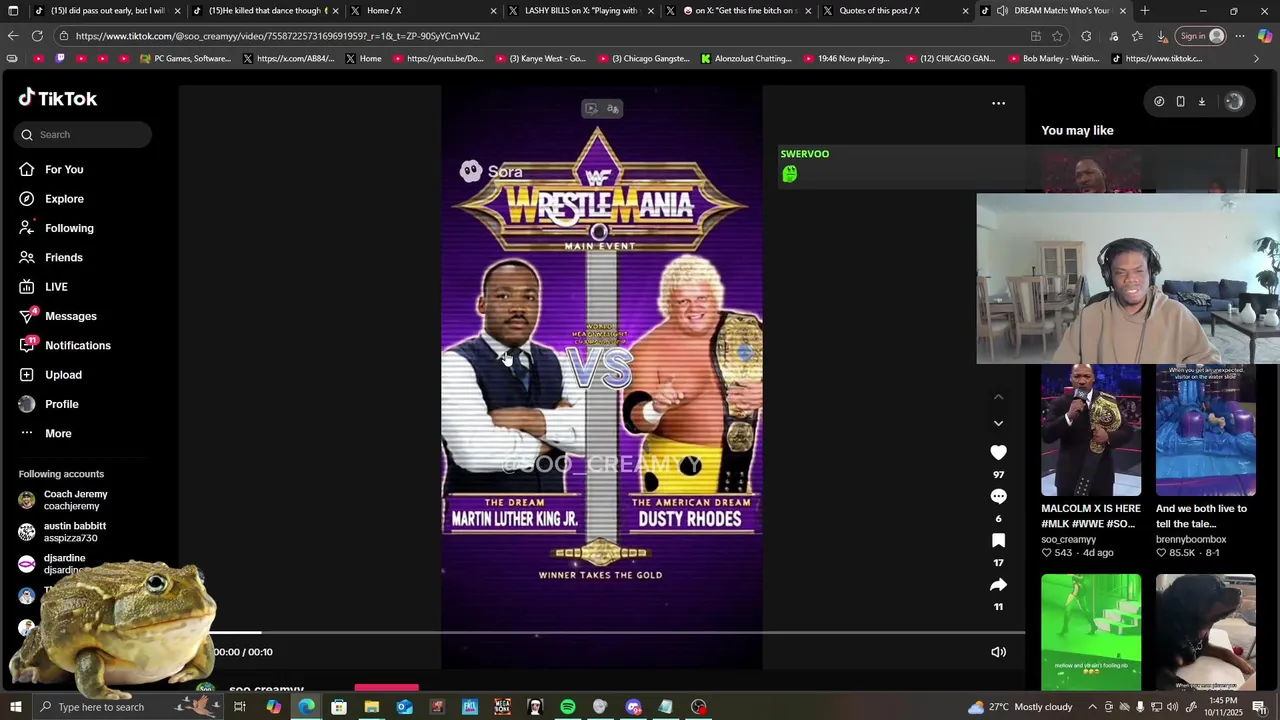Open Messages in the sidebar

pos(70,316)
